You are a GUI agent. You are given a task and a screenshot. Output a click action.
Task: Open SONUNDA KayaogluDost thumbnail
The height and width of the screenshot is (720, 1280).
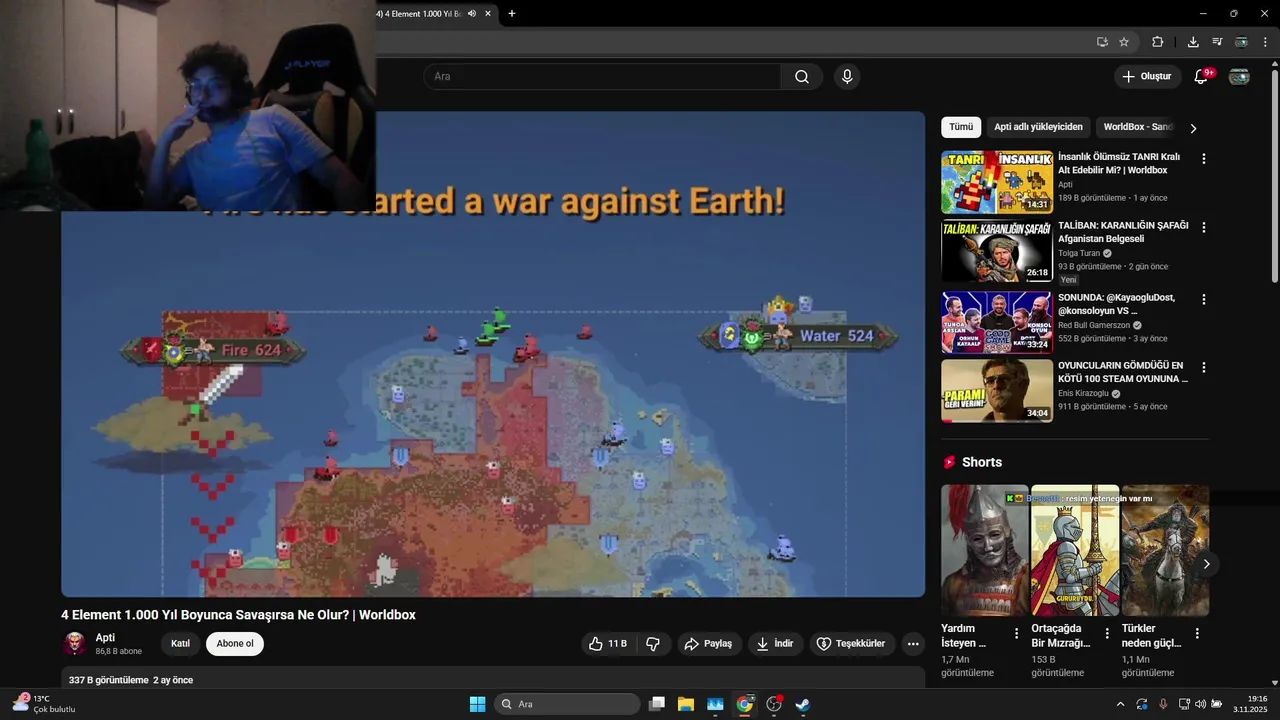click(x=997, y=322)
